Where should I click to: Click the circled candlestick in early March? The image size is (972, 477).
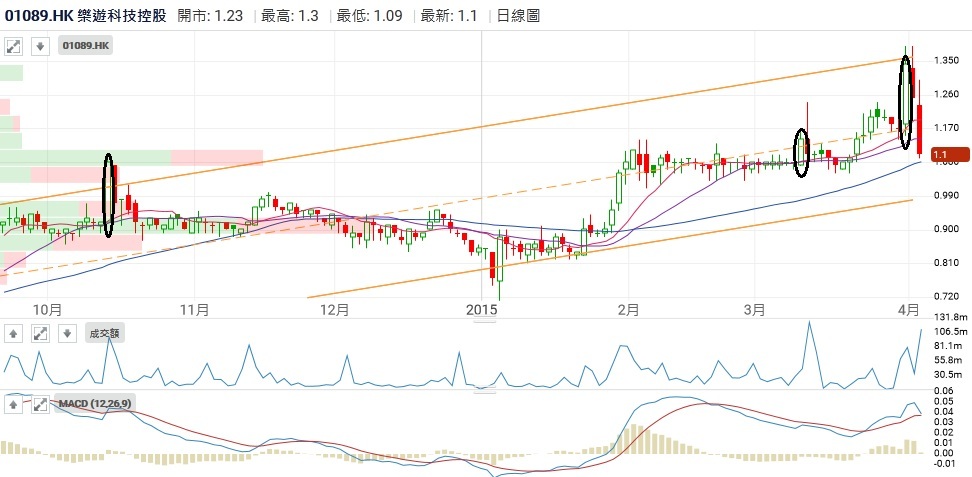point(800,153)
